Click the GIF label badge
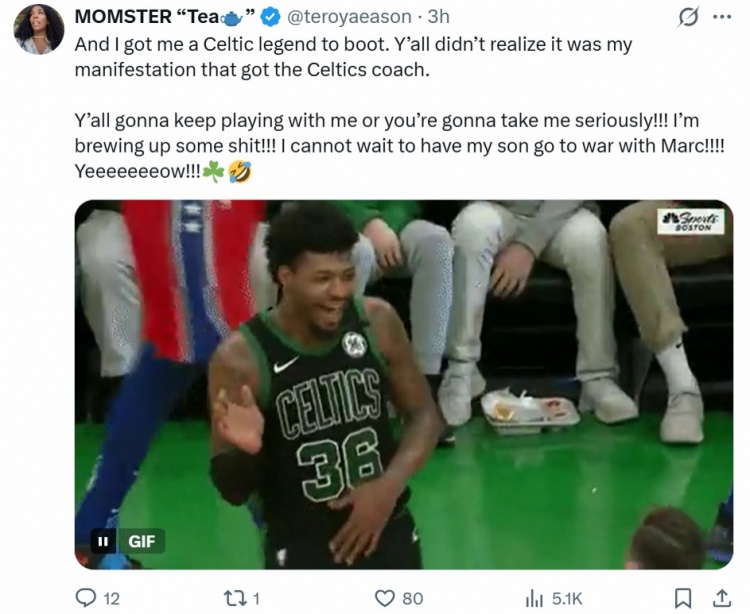Image resolution: width=750 pixels, height=614 pixels. click(x=142, y=541)
